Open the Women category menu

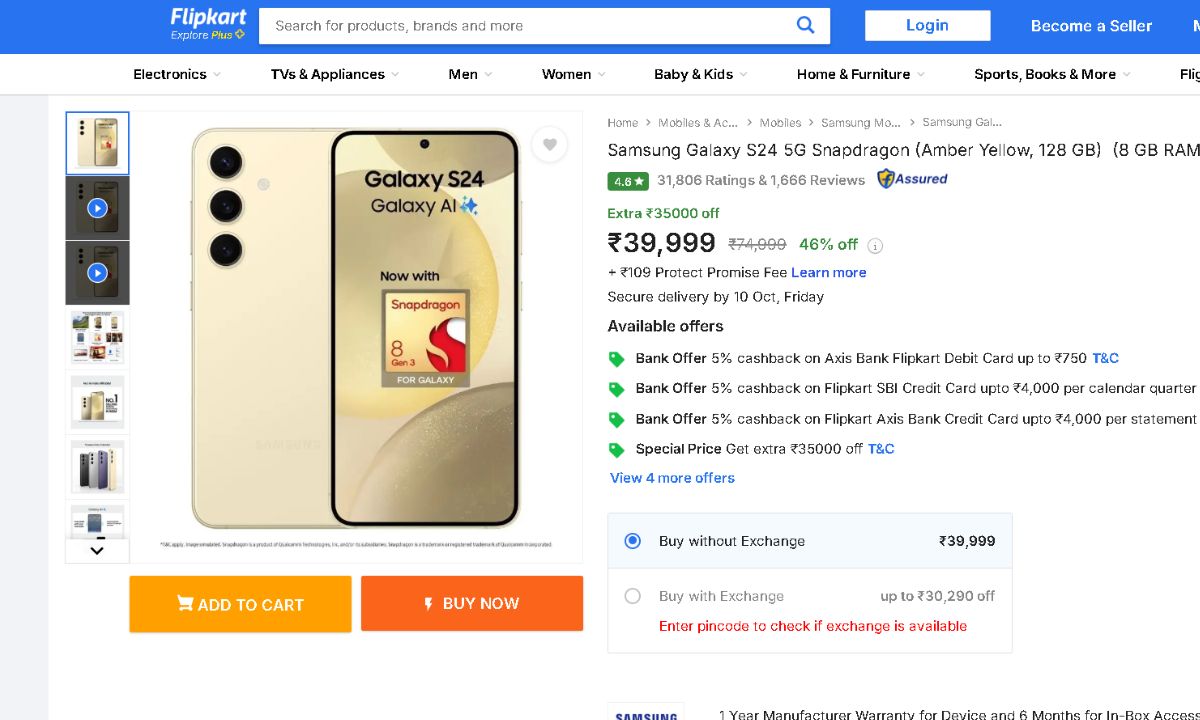573,74
